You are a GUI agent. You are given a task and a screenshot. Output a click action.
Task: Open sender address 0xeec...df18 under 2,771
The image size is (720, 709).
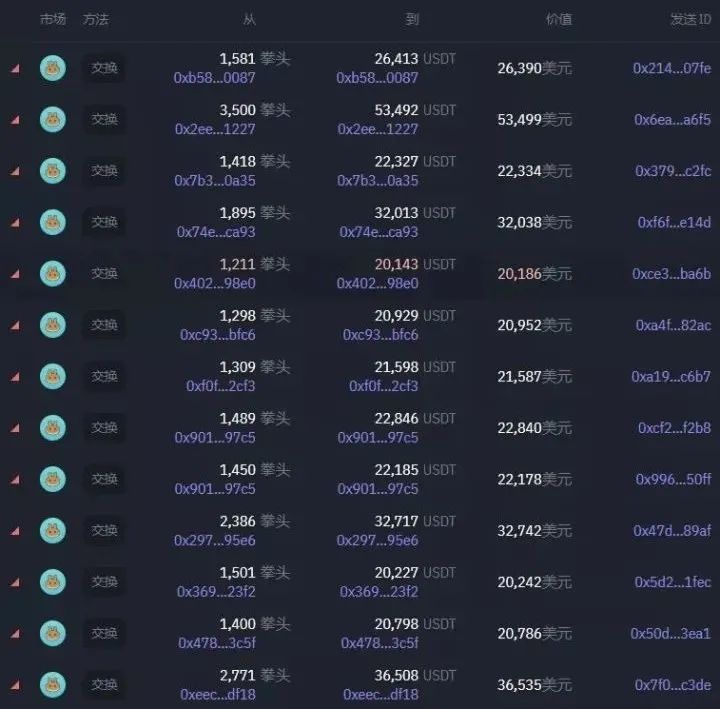click(218, 695)
